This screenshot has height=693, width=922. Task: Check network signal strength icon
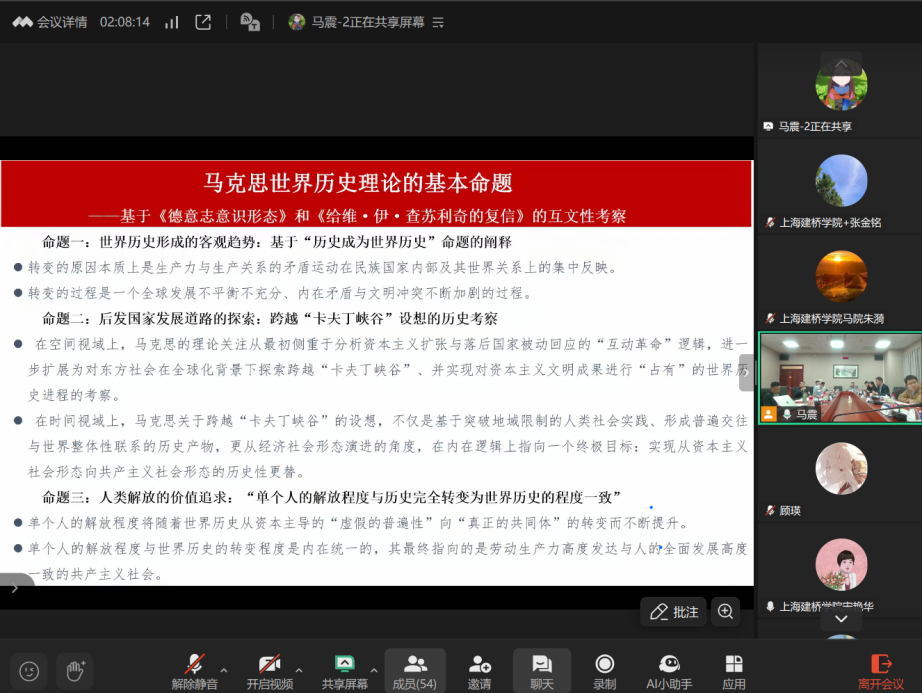point(171,22)
